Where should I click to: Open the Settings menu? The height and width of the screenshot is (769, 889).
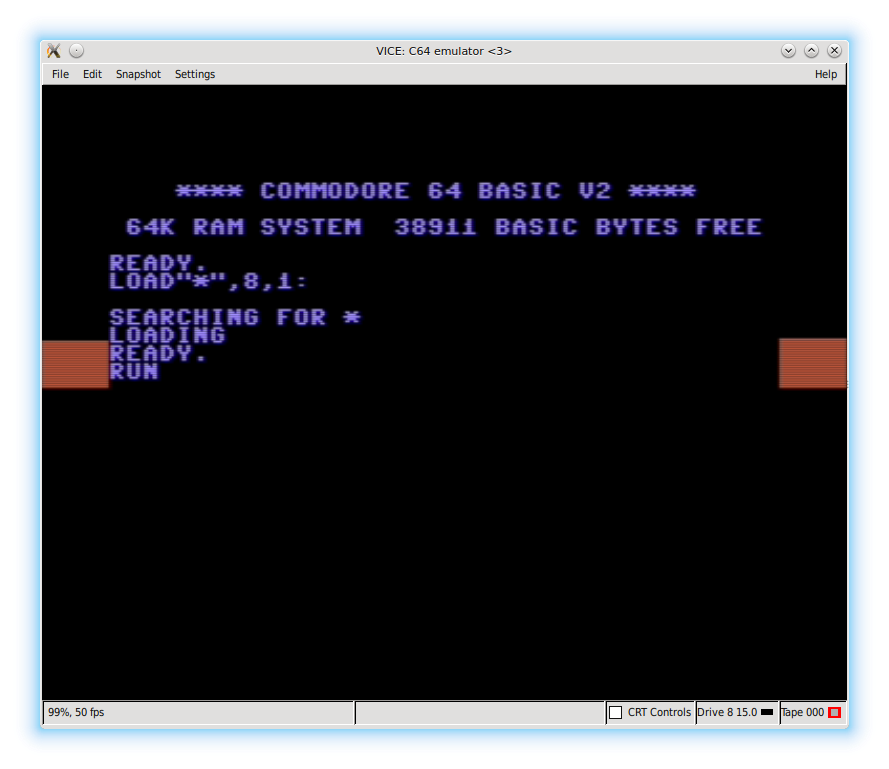[195, 74]
